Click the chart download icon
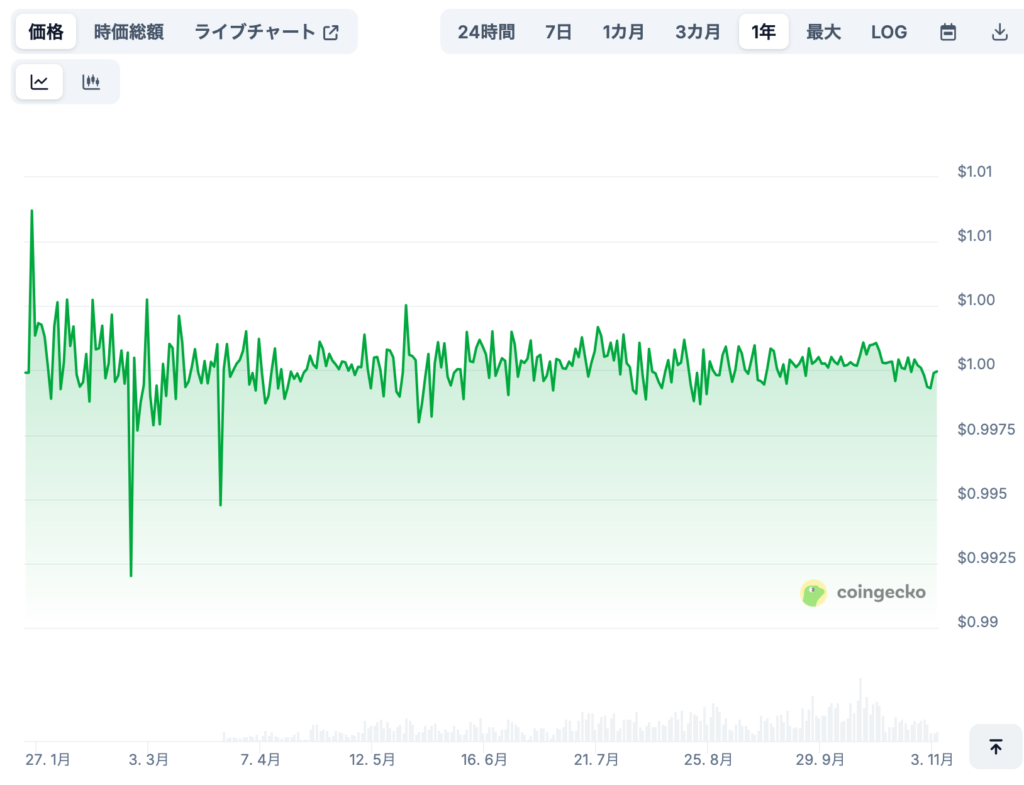 [999, 31]
